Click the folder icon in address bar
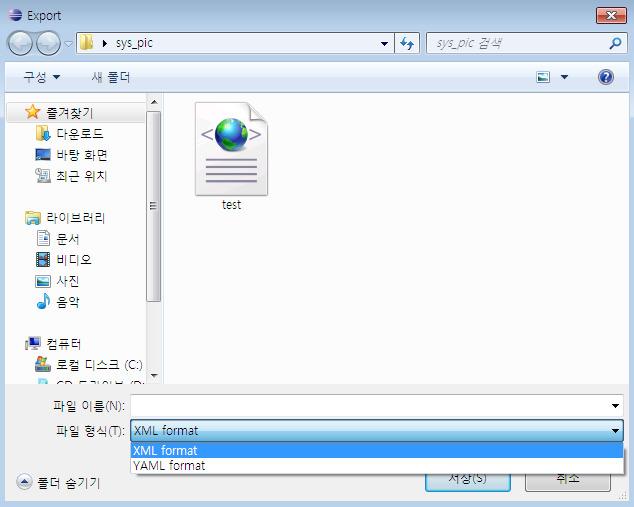 click(86, 42)
